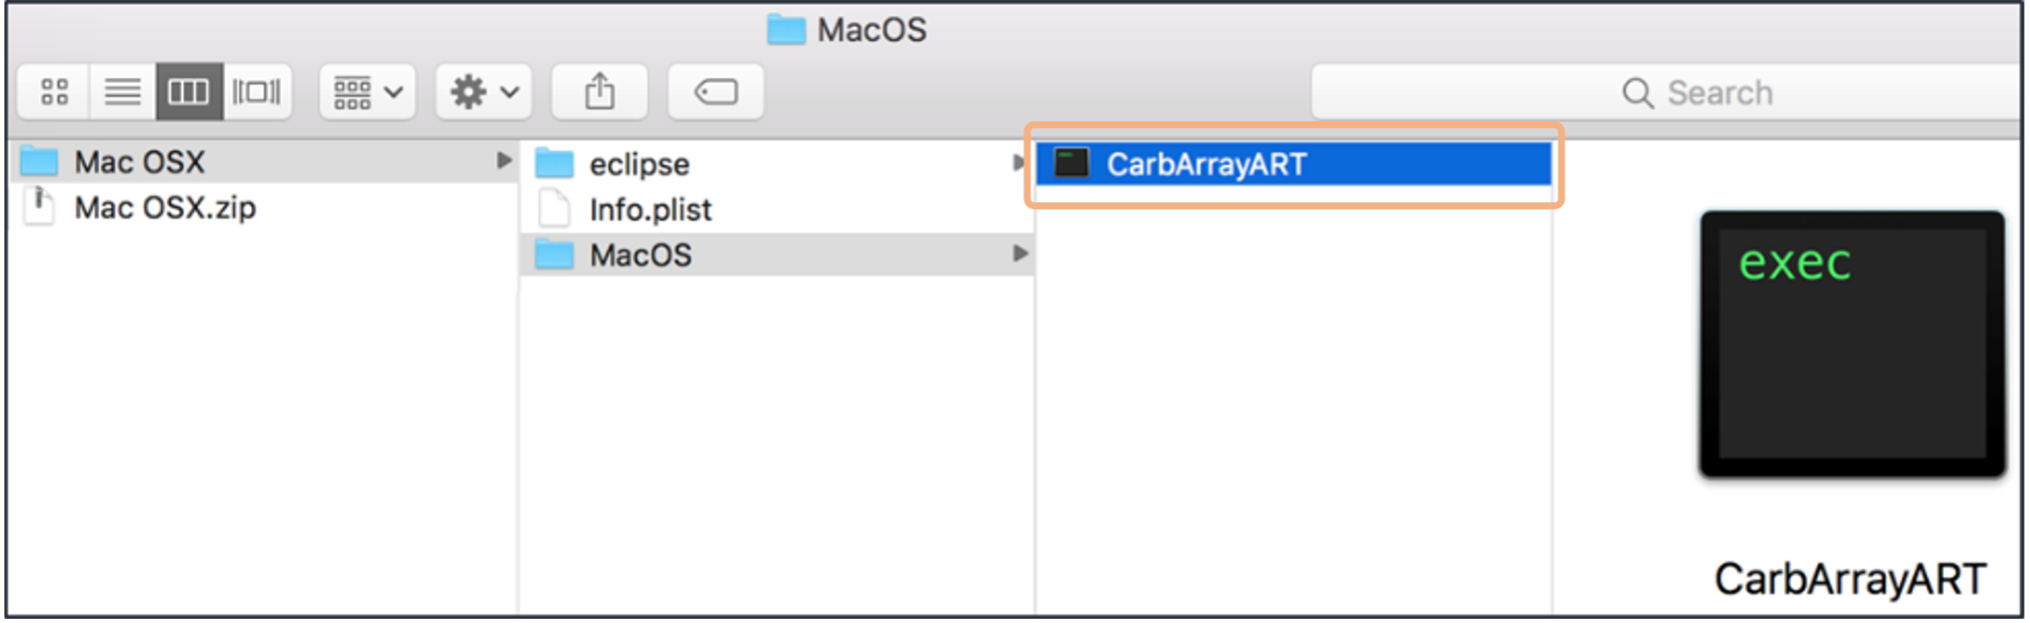2030x623 pixels.
Task: Select the CarbArrayART executable file
Action: 1293,163
